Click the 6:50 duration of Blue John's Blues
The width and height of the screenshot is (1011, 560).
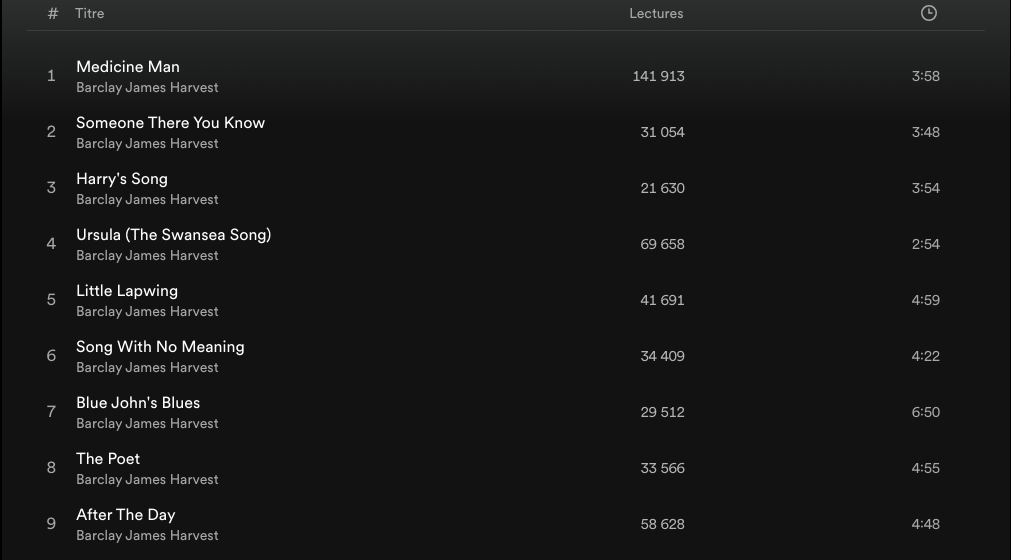925,412
